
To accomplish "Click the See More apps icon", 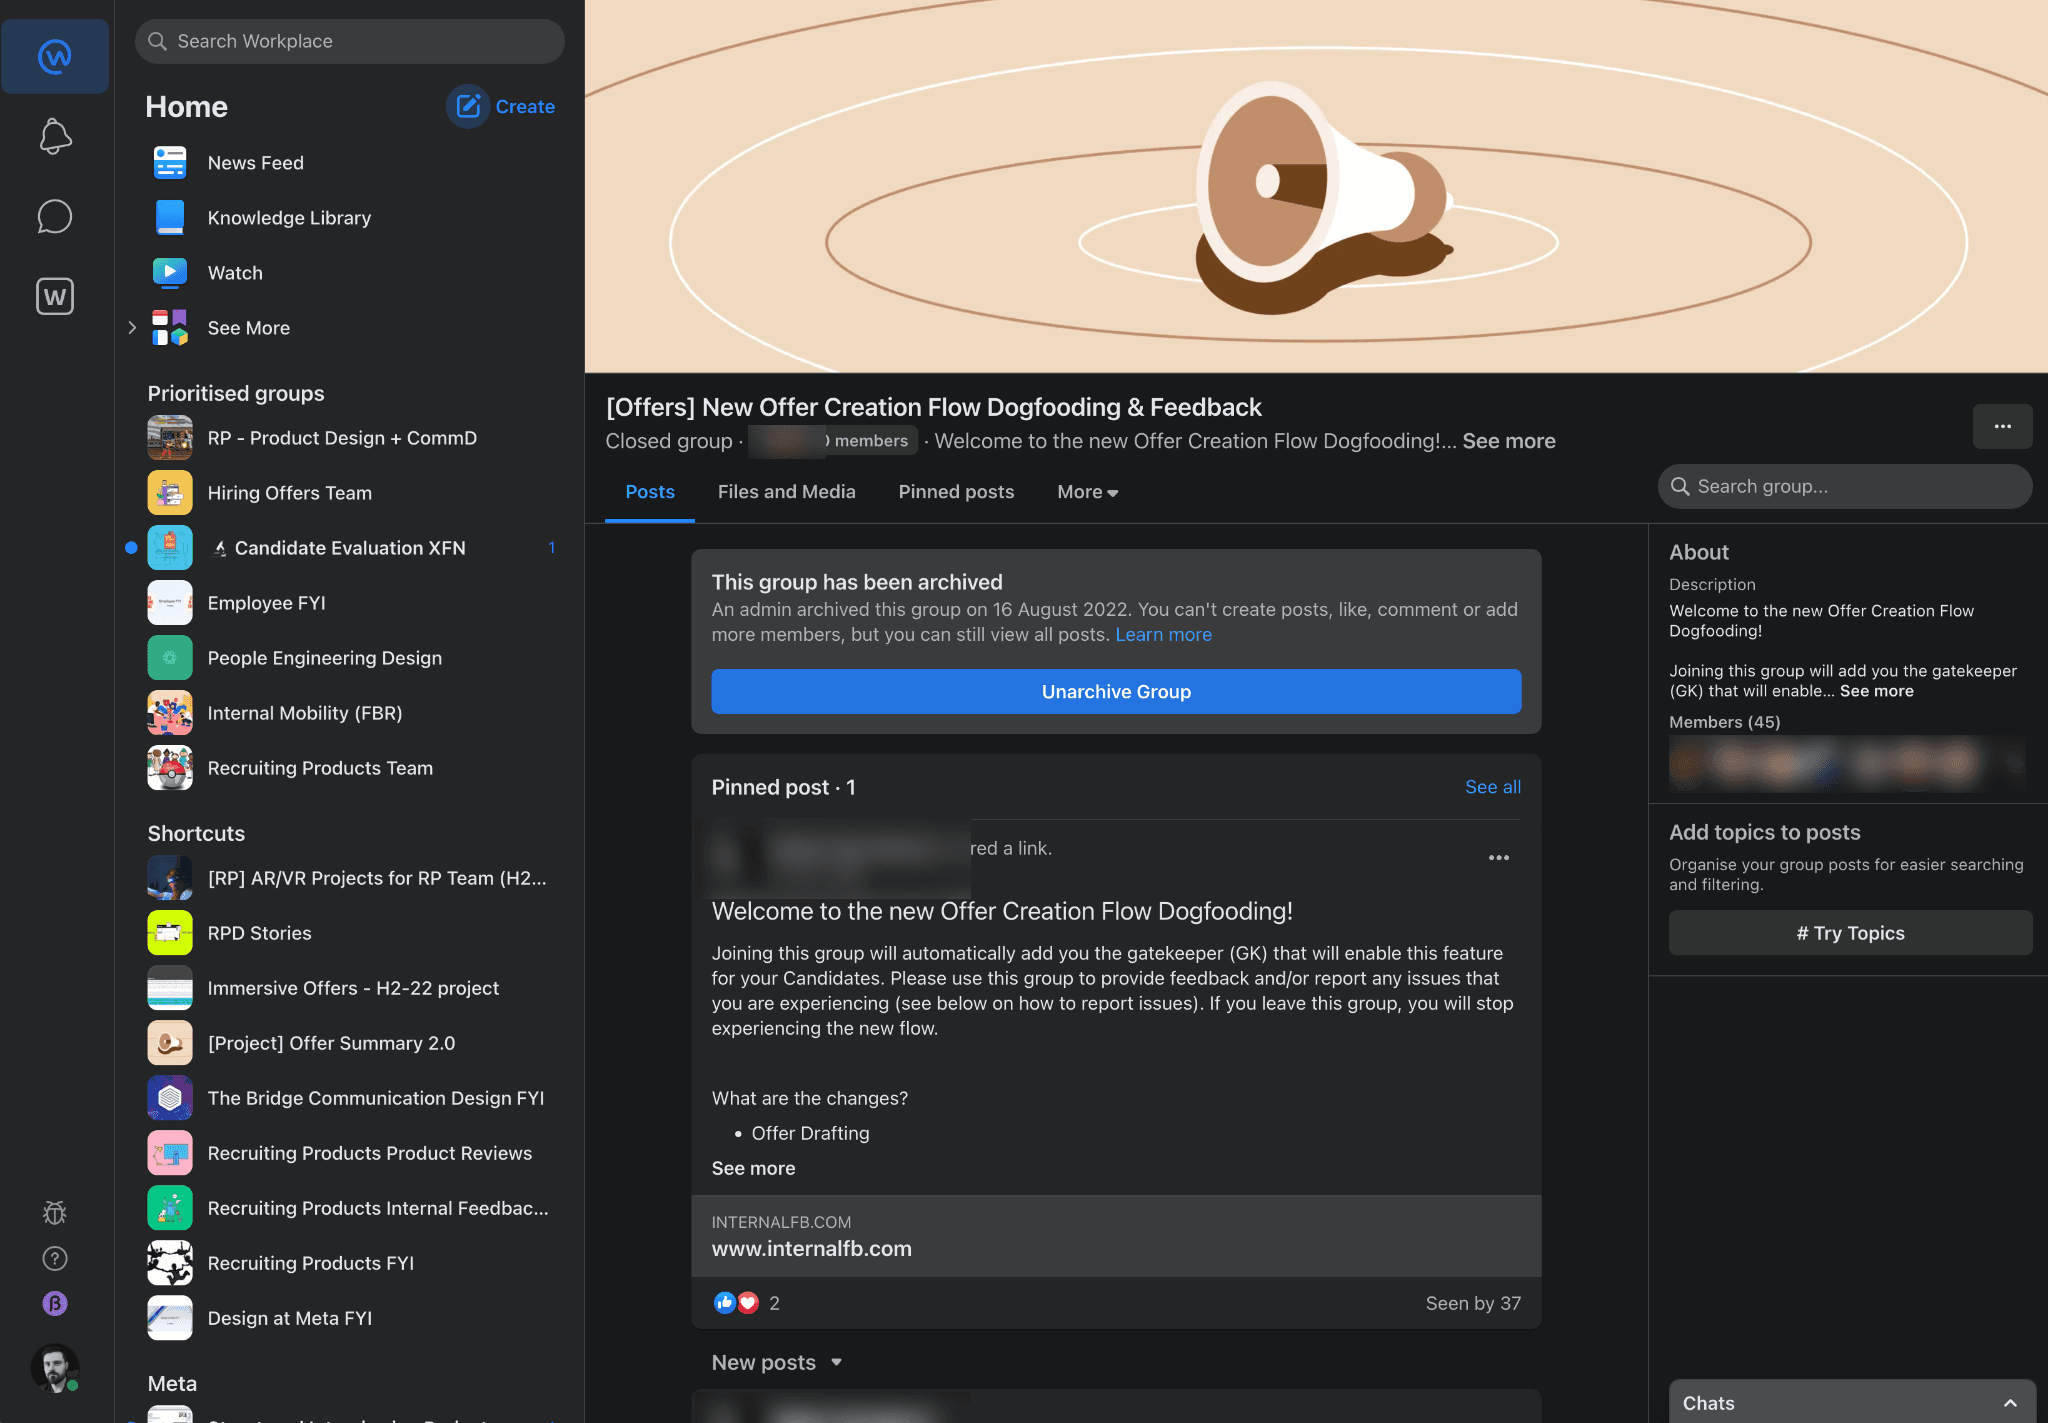I will 170,327.
